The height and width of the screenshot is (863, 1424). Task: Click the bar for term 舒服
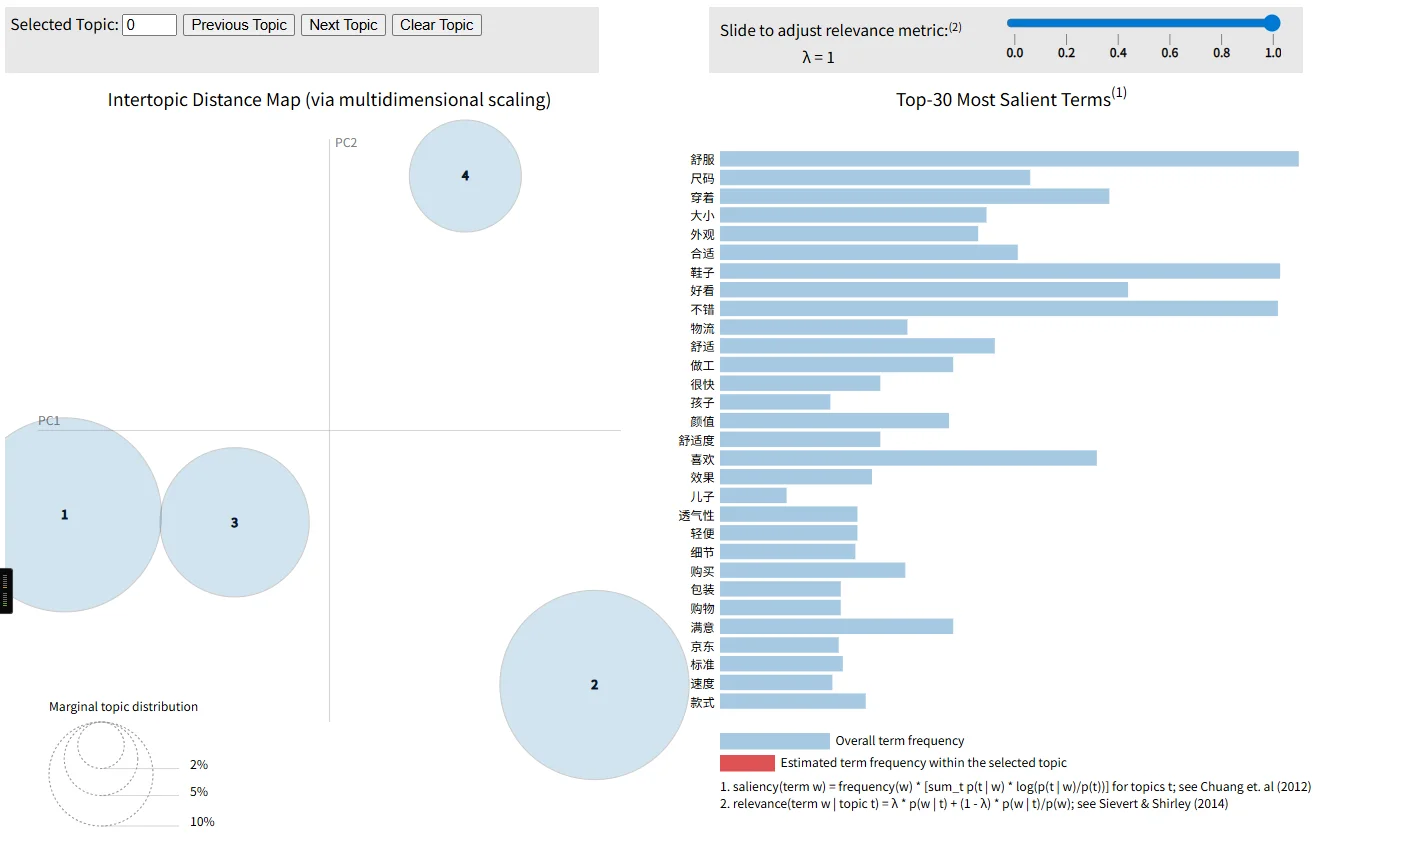tap(1009, 159)
